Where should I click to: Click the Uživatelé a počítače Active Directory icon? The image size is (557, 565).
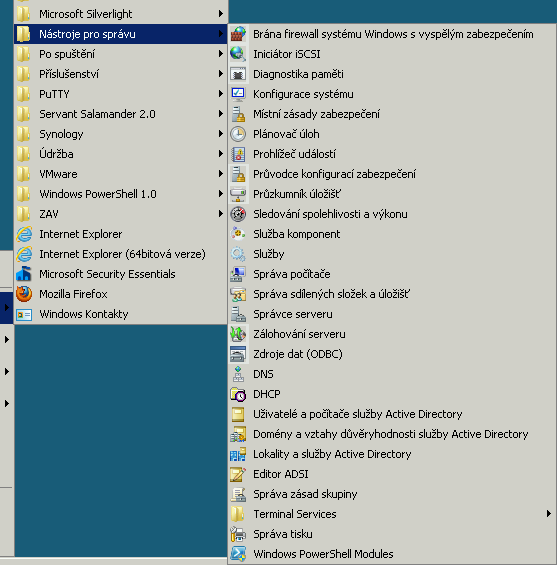238,414
